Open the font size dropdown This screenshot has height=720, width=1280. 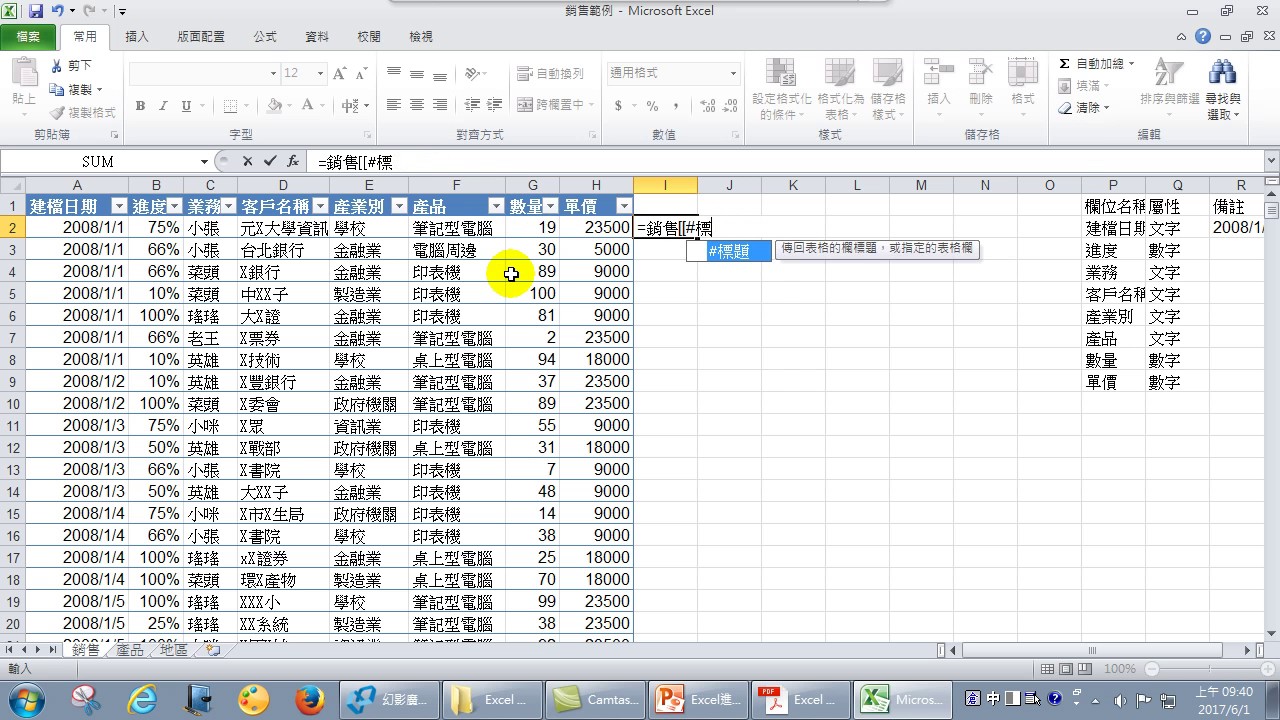pos(320,73)
